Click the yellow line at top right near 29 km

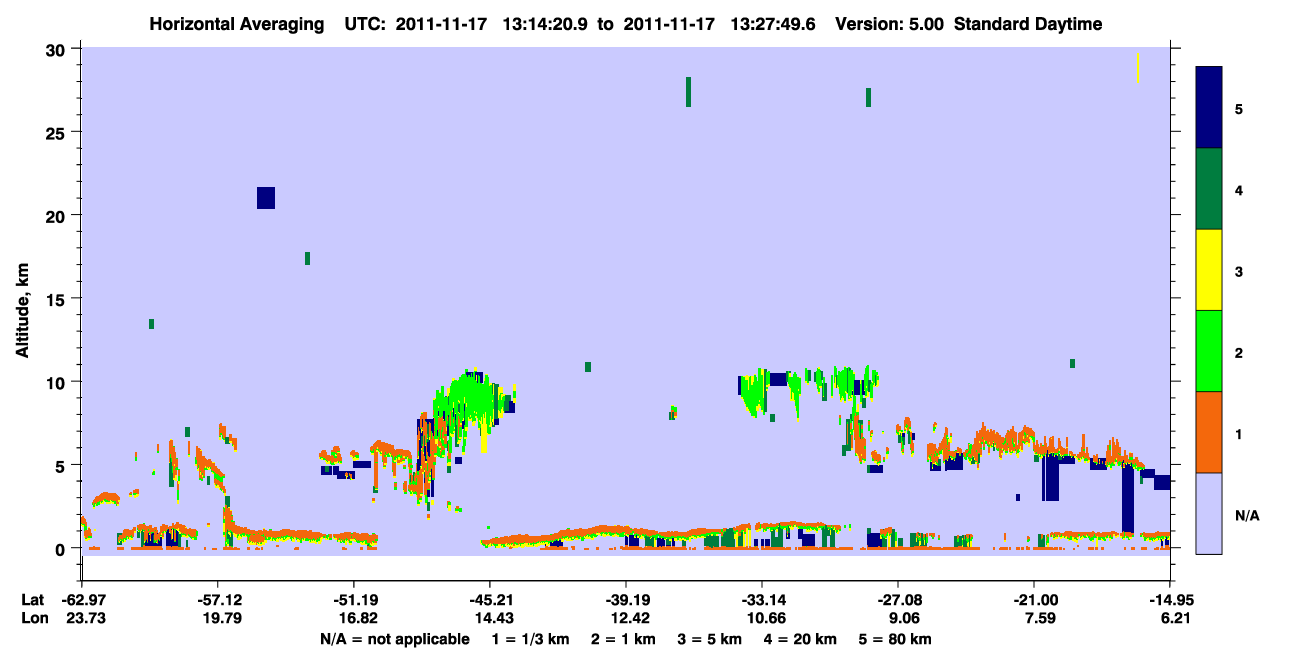pos(1138,69)
